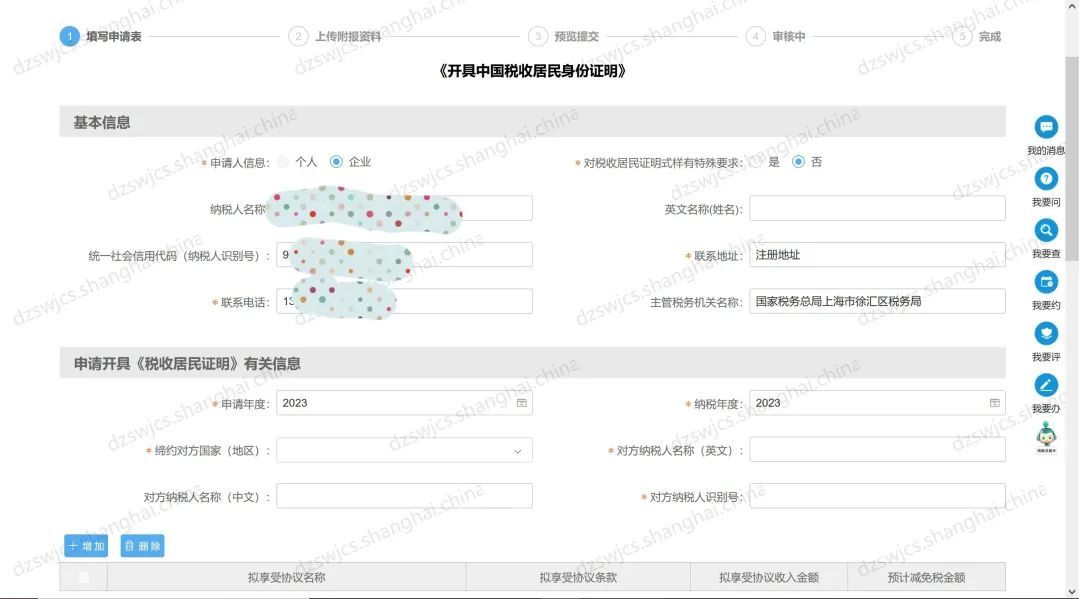The height and width of the screenshot is (599, 1080).
Task: Focus the 英文名称(姓名) input field
Action: (876, 209)
